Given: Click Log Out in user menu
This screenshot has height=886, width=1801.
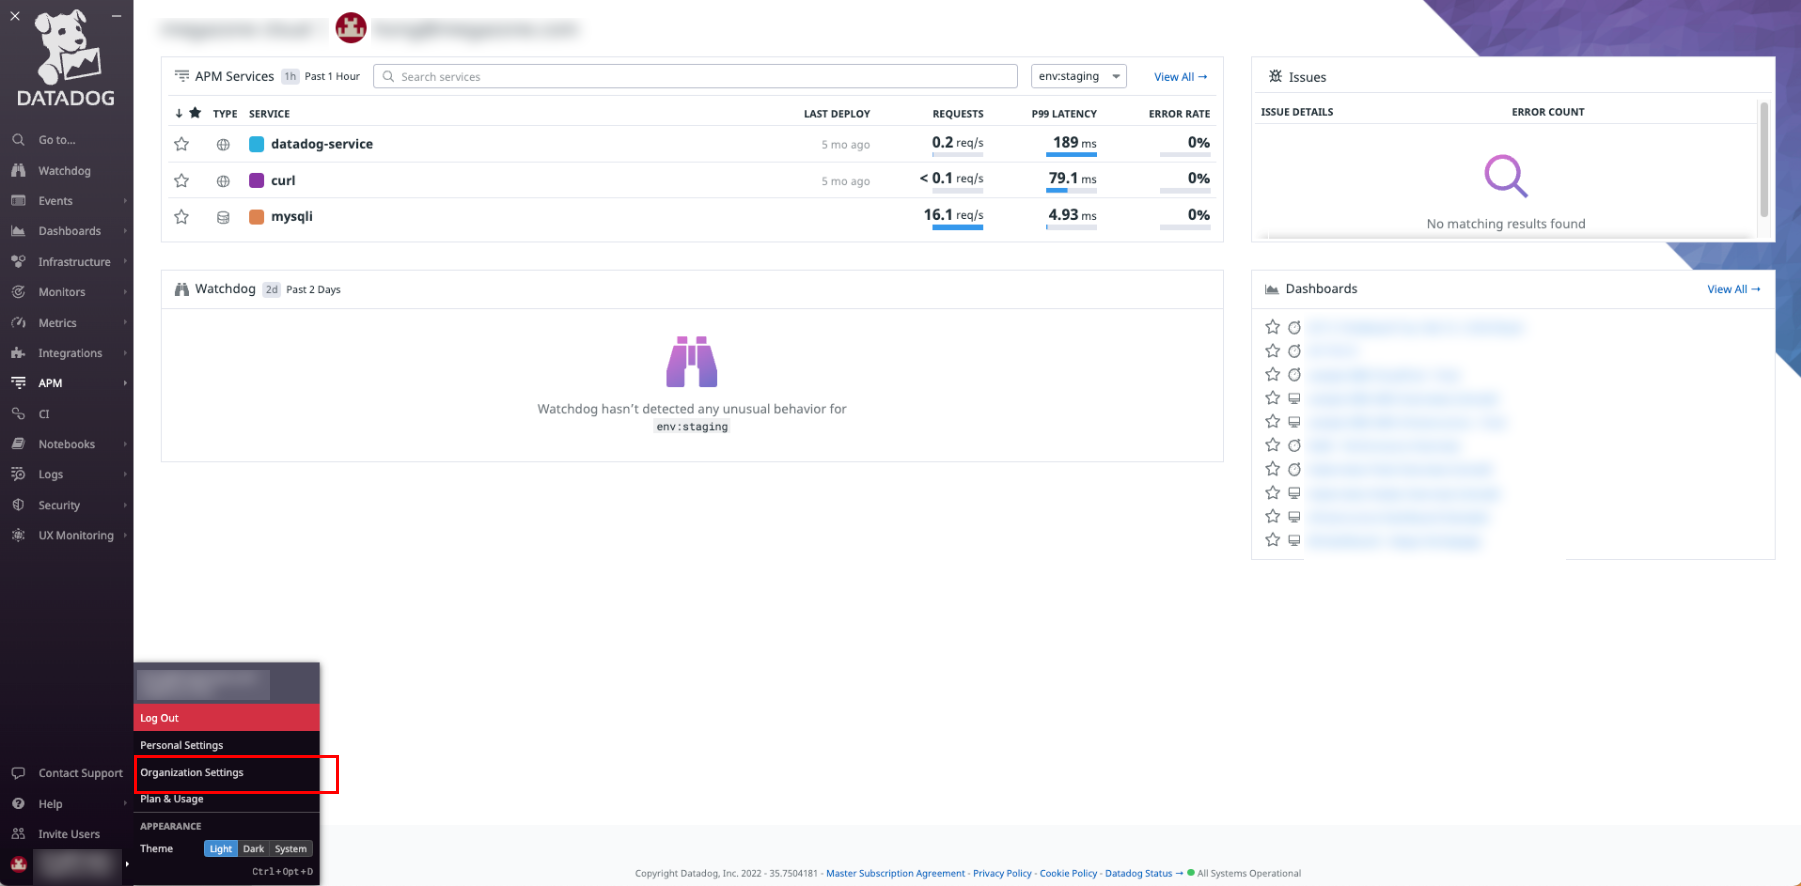Looking at the screenshot, I should point(227,718).
